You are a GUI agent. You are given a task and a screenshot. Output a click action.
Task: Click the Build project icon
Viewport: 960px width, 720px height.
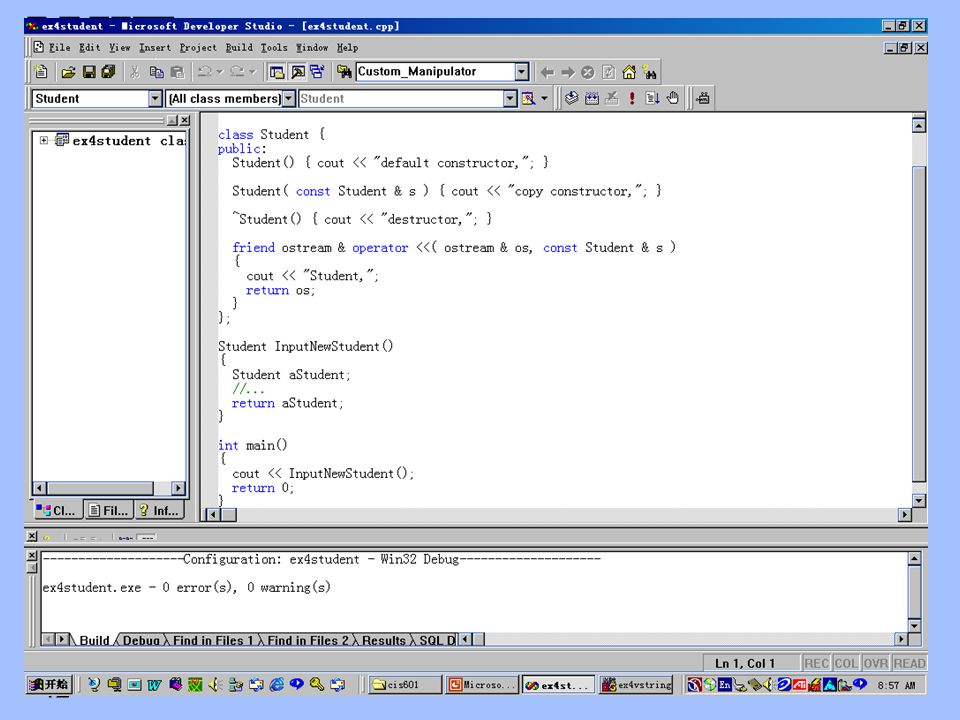click(x=591, y=98)
